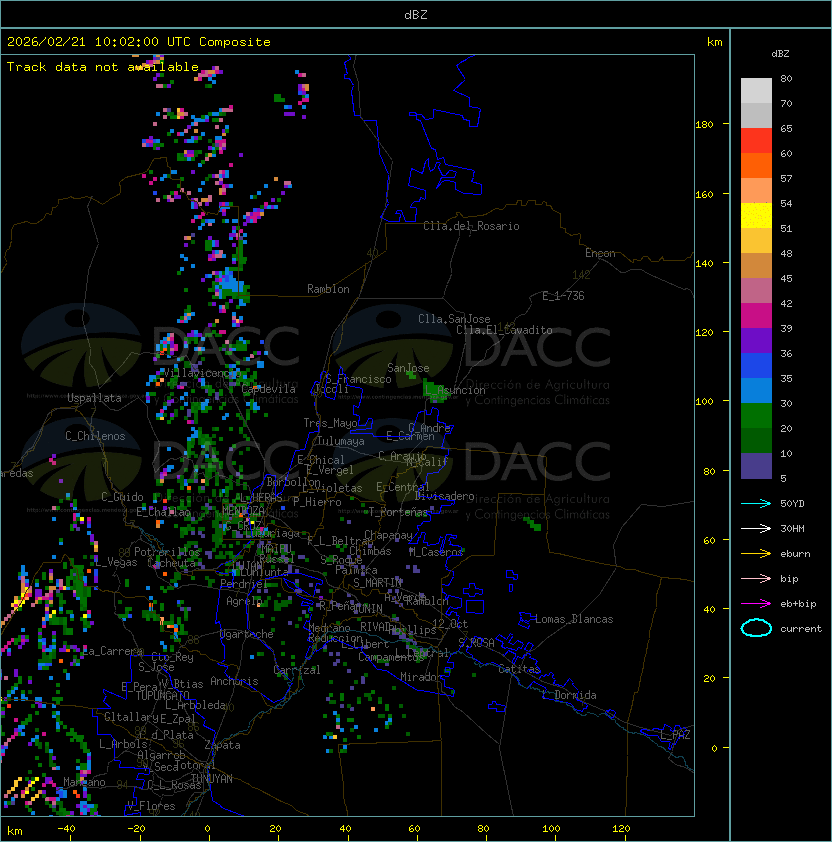The height and width of the screenshot is (842, 832).
Task: Click the '50YD' legend label
Action: (792, 504)
